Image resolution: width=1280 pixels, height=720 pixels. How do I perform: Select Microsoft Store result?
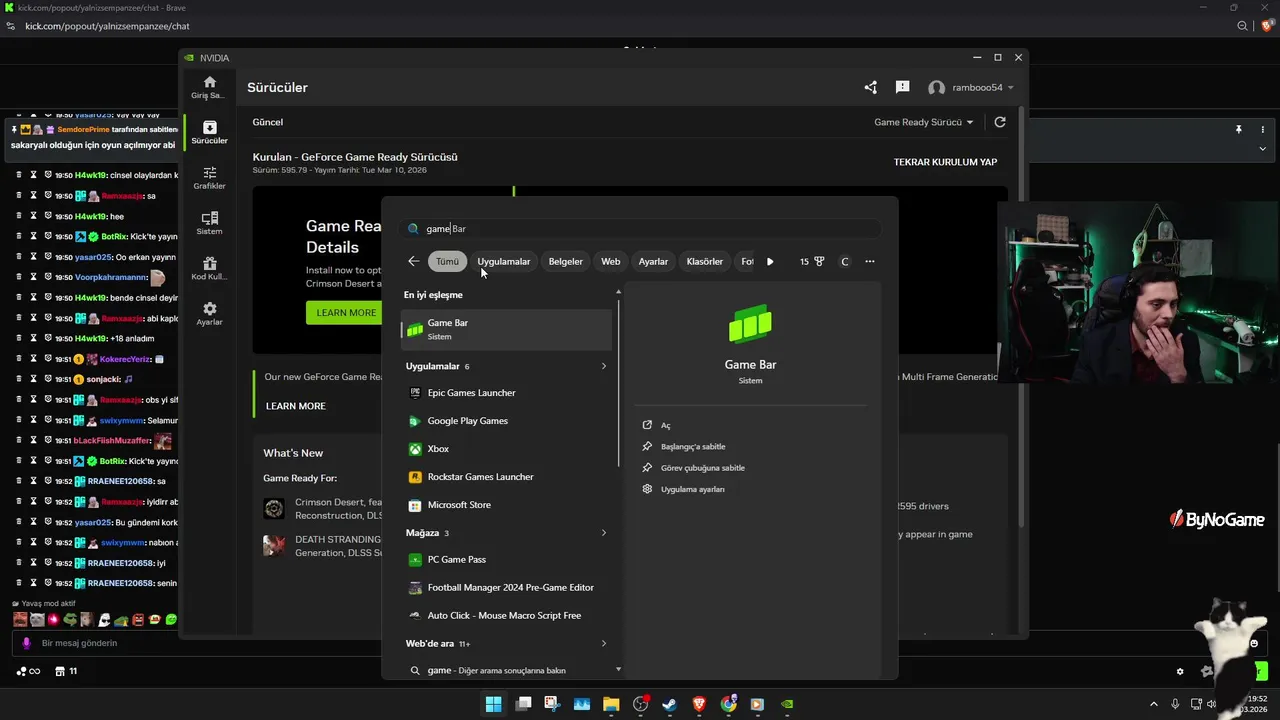(x=507, y=505)
